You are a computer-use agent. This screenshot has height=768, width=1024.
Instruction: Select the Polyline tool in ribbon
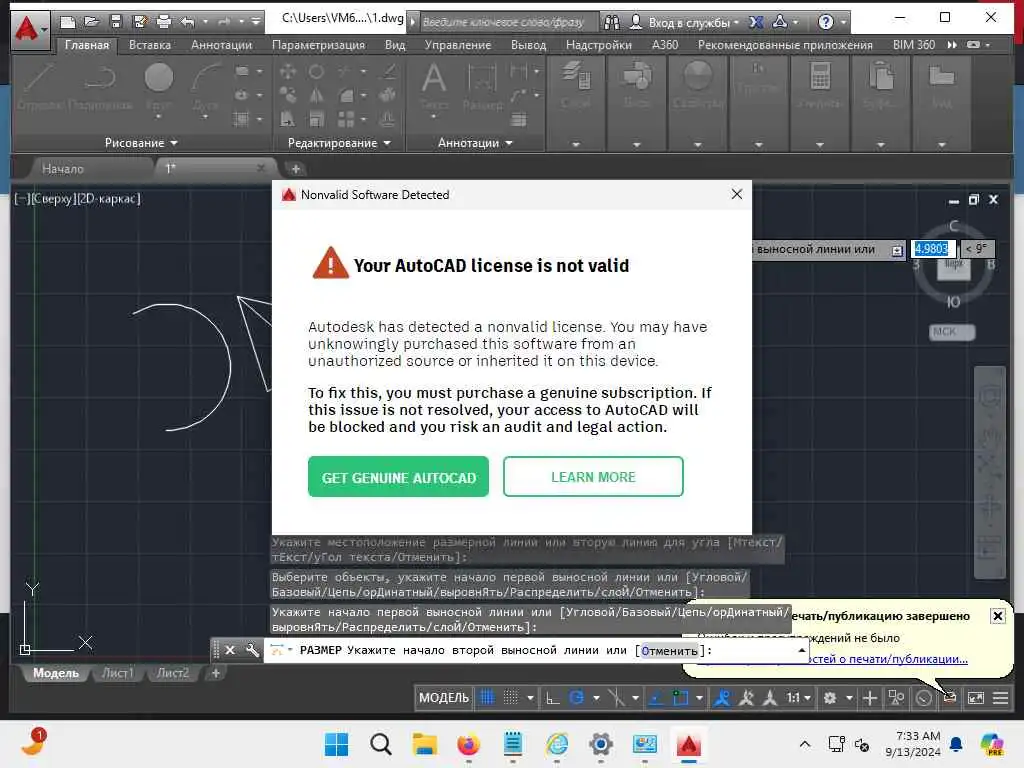(100, 88)
